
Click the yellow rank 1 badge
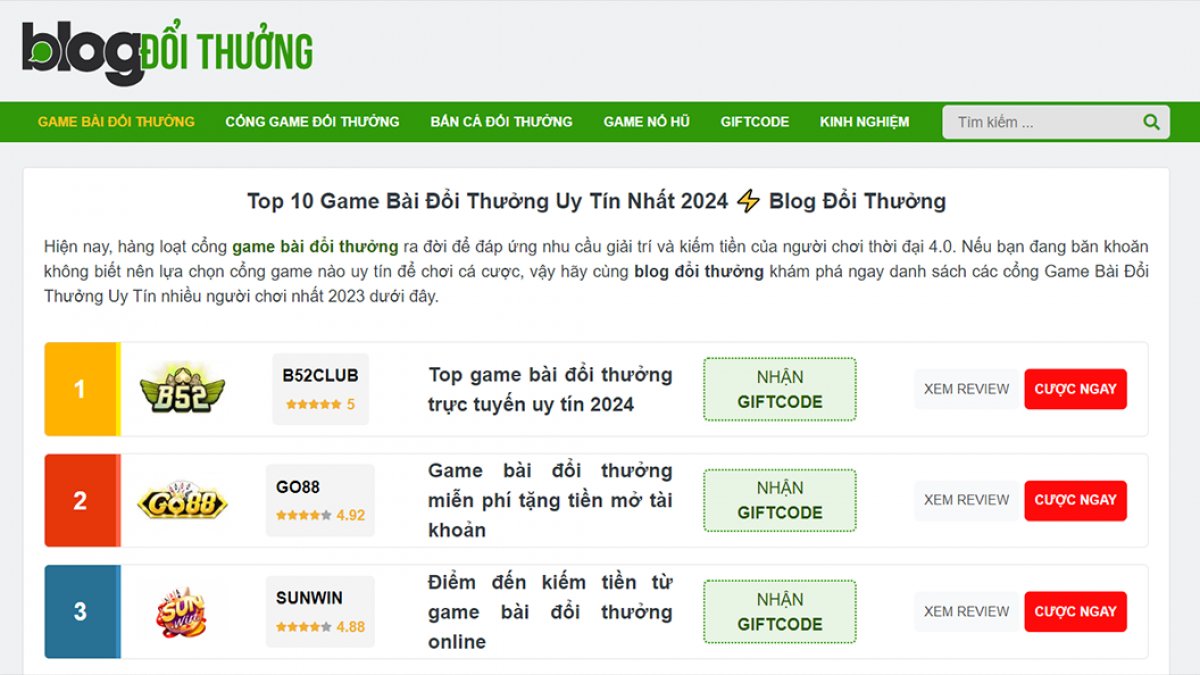[x=81, y=389]
